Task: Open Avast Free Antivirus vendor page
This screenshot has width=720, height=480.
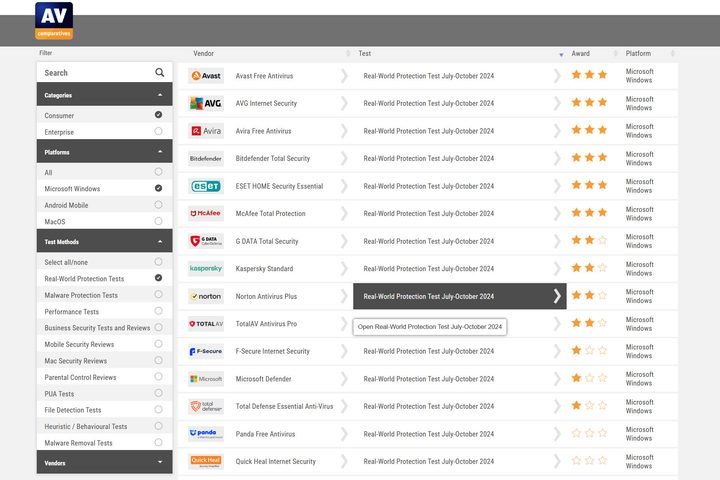Action: pyautogui.click(x=264, y=76)
